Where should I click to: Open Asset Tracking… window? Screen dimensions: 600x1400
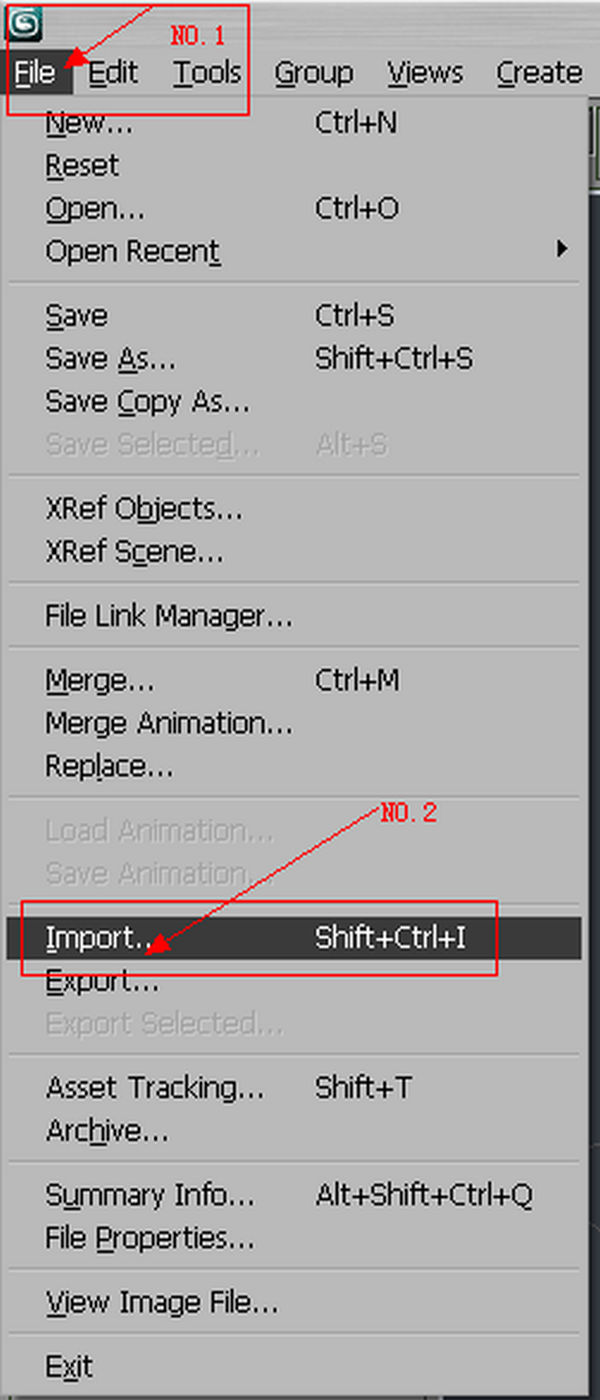click(x=294, y=1088)
